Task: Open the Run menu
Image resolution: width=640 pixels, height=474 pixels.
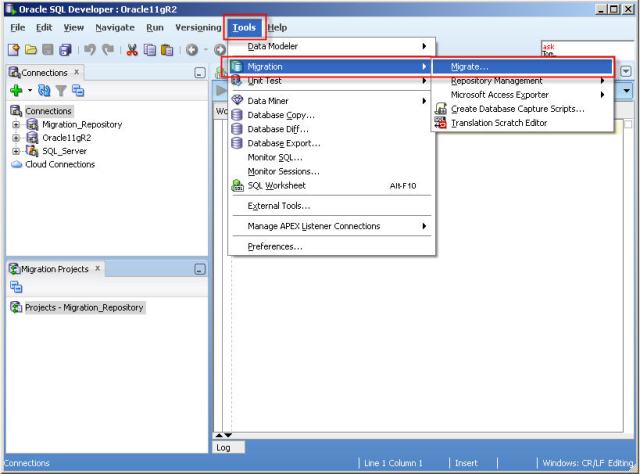Action: (x=155, y=28)
